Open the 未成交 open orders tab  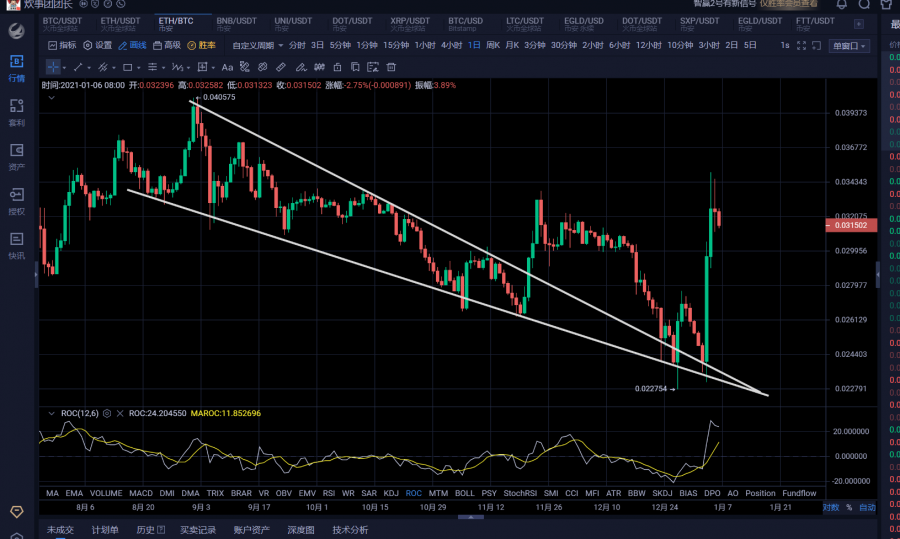coord(60,530)
